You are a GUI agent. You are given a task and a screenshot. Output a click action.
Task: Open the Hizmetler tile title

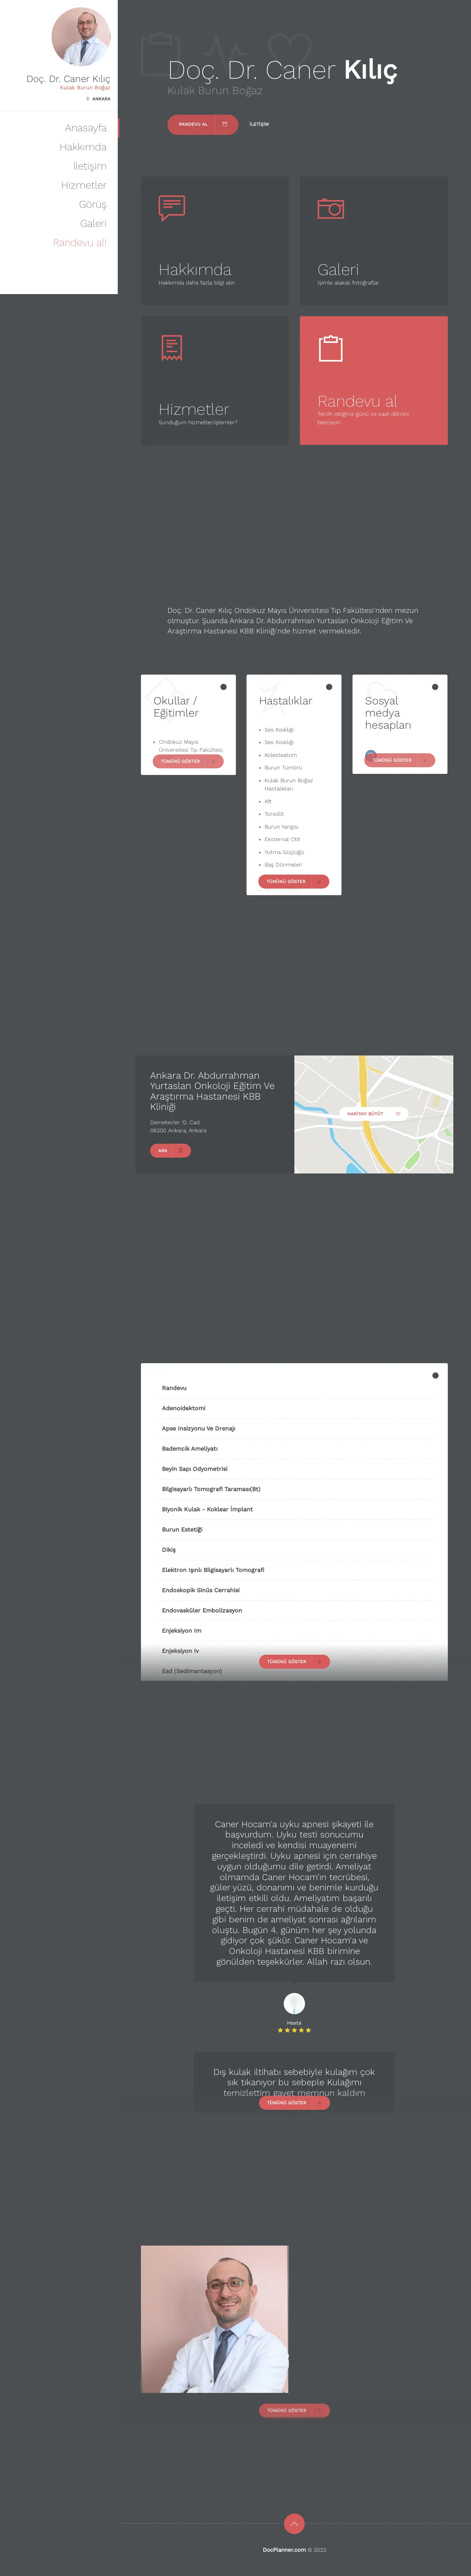[193, 409]
